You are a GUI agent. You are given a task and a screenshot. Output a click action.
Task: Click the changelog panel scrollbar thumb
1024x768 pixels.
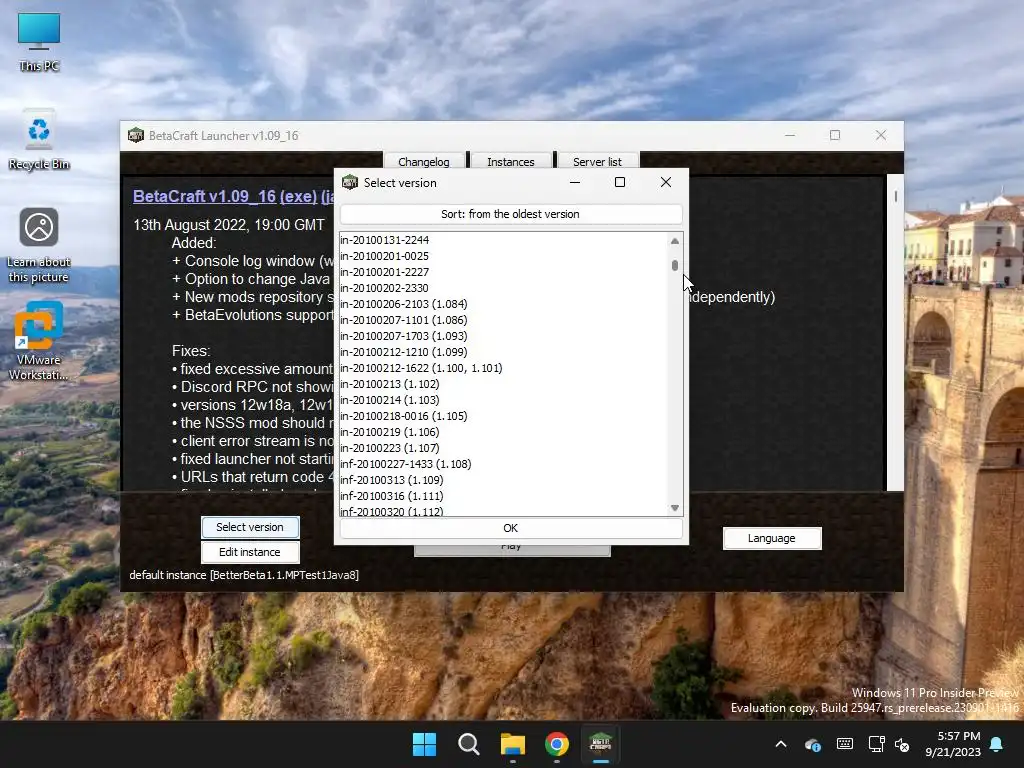click(895, 196)
